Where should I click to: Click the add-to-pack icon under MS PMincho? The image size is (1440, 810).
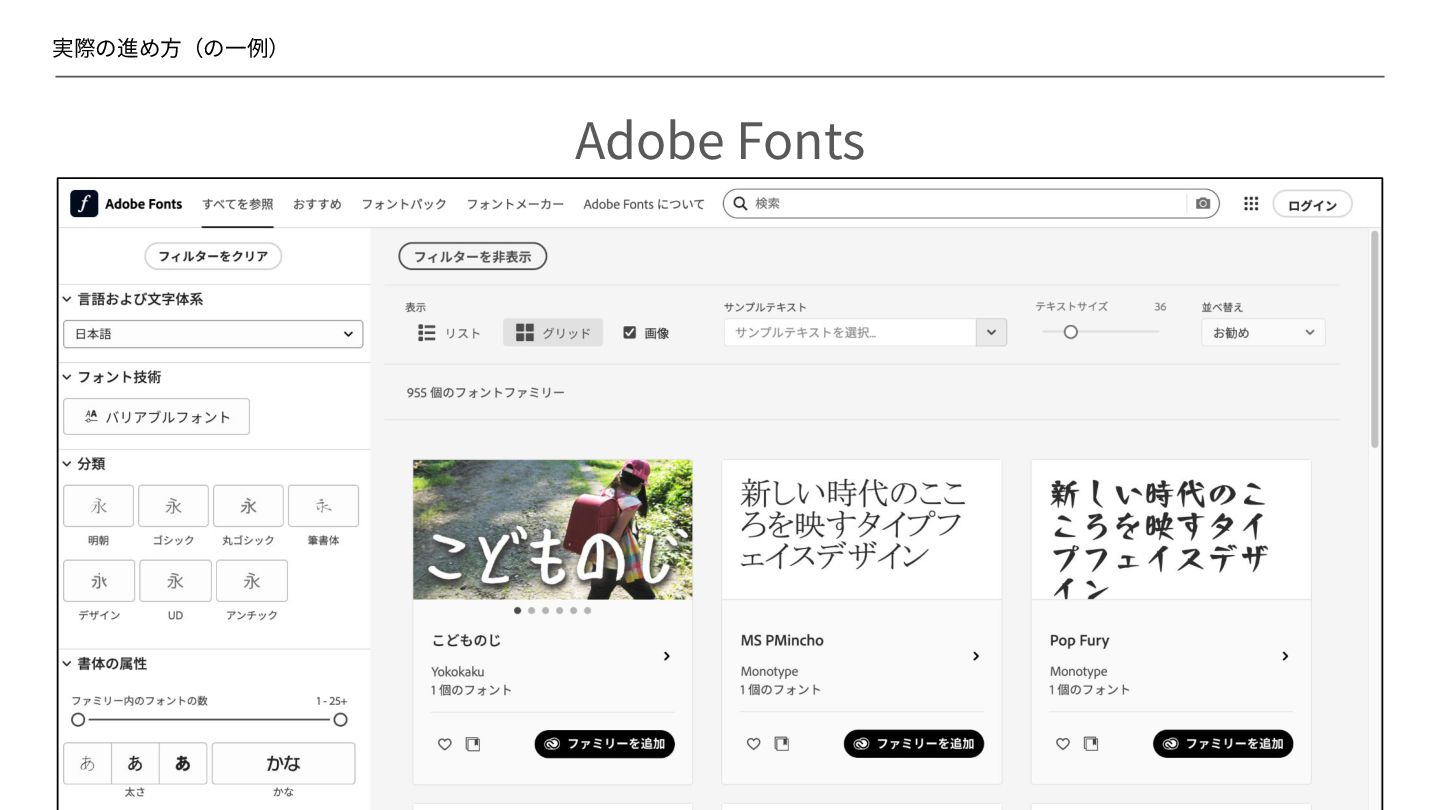click(x=782, y=744)
